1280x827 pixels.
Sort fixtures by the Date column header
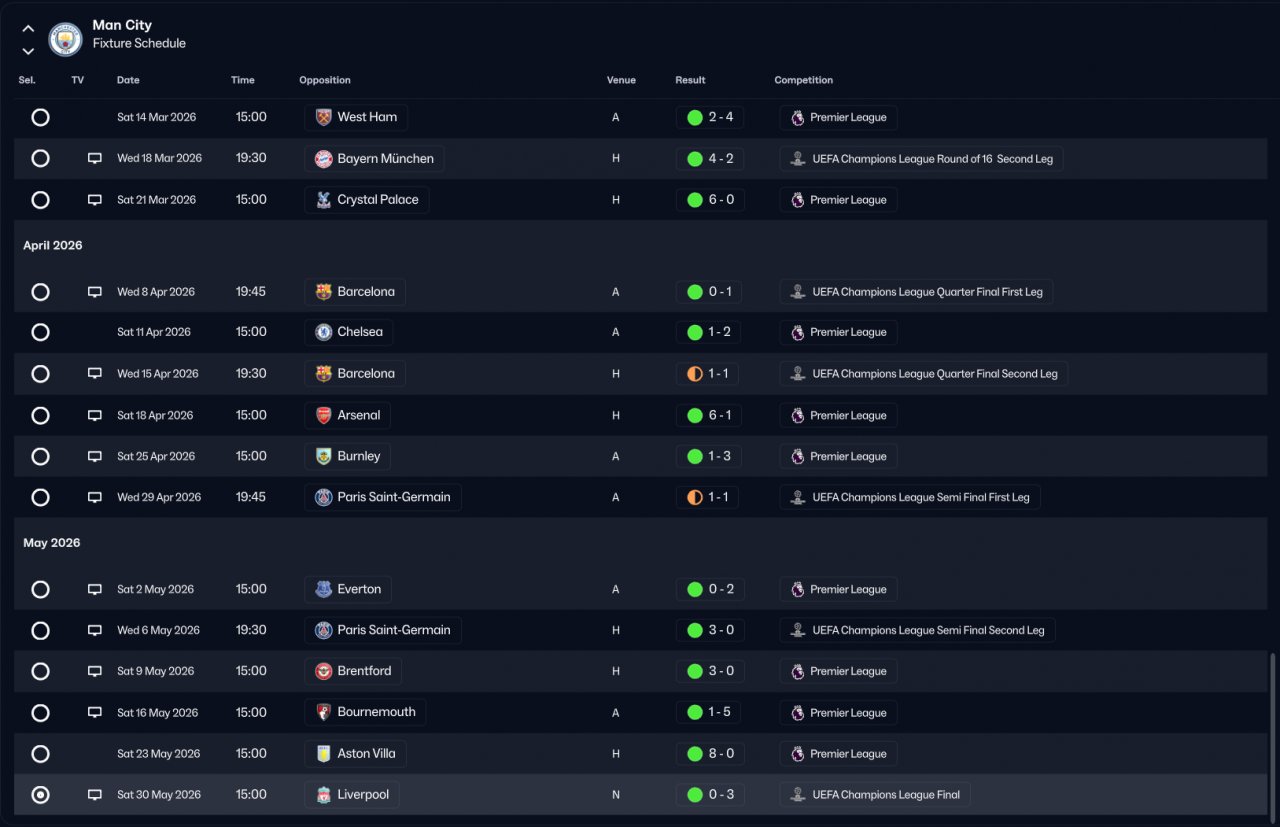[x=128, y=80]
